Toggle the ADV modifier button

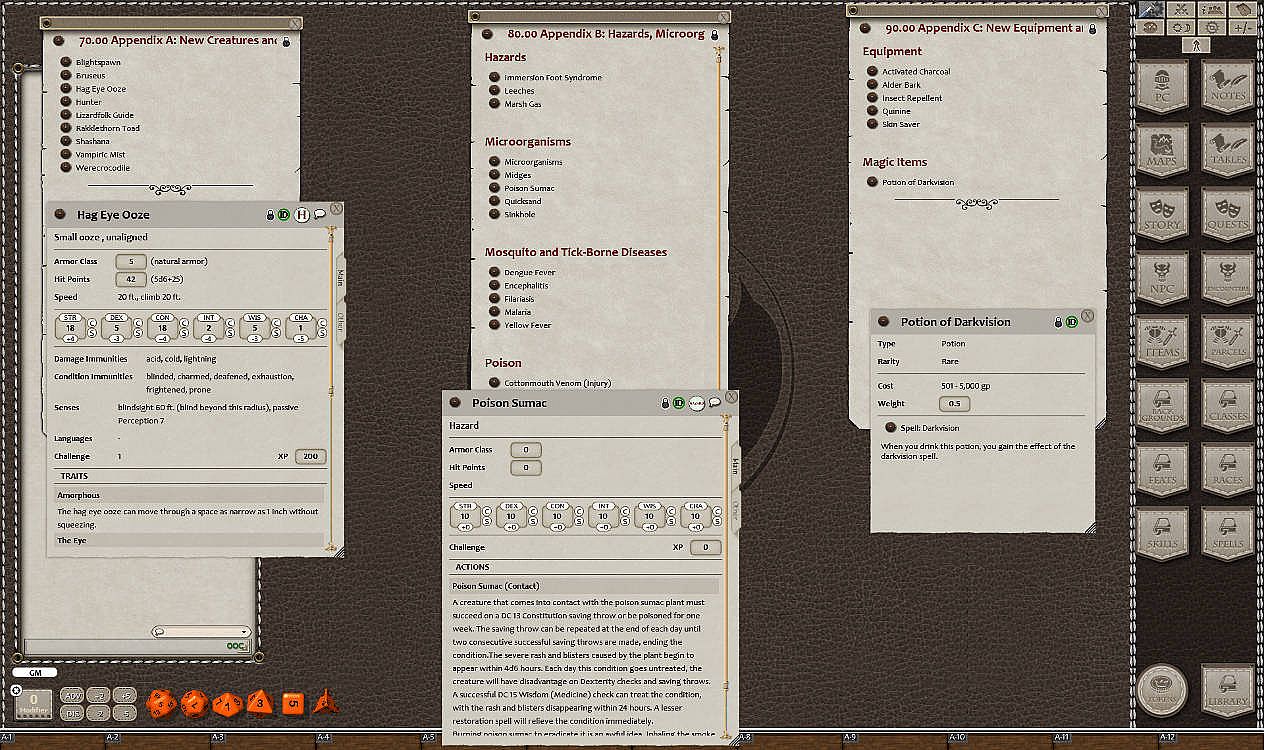coord(72,695)
